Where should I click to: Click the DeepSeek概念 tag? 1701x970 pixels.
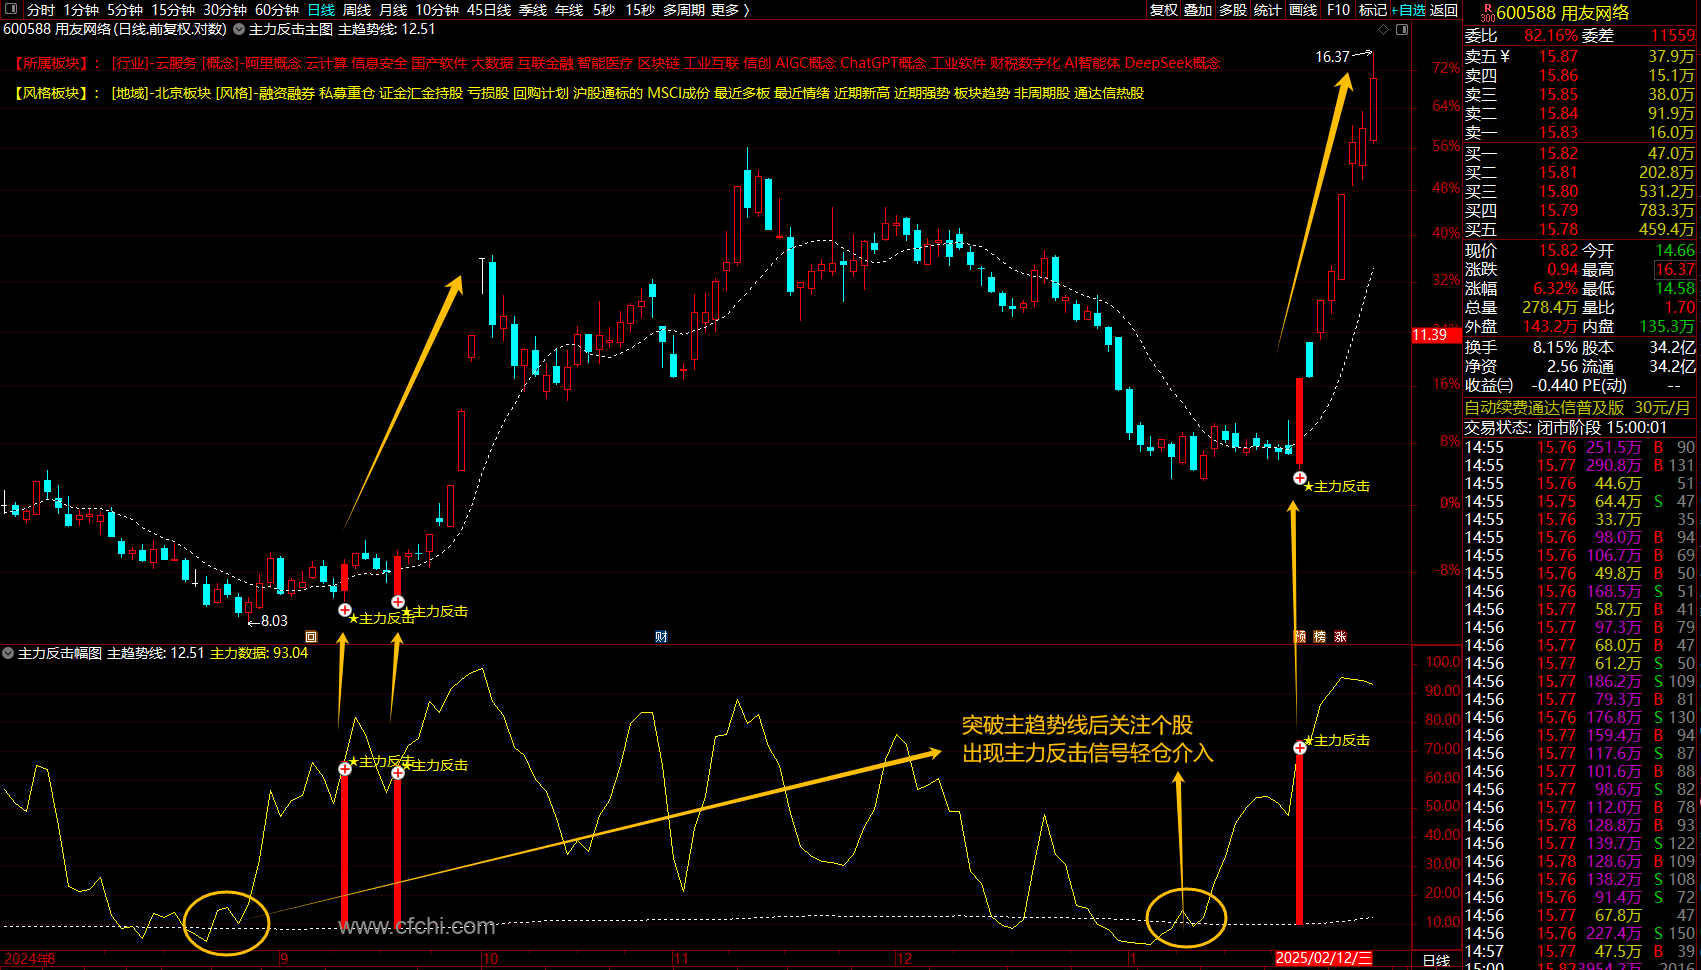click(1172, 63)
